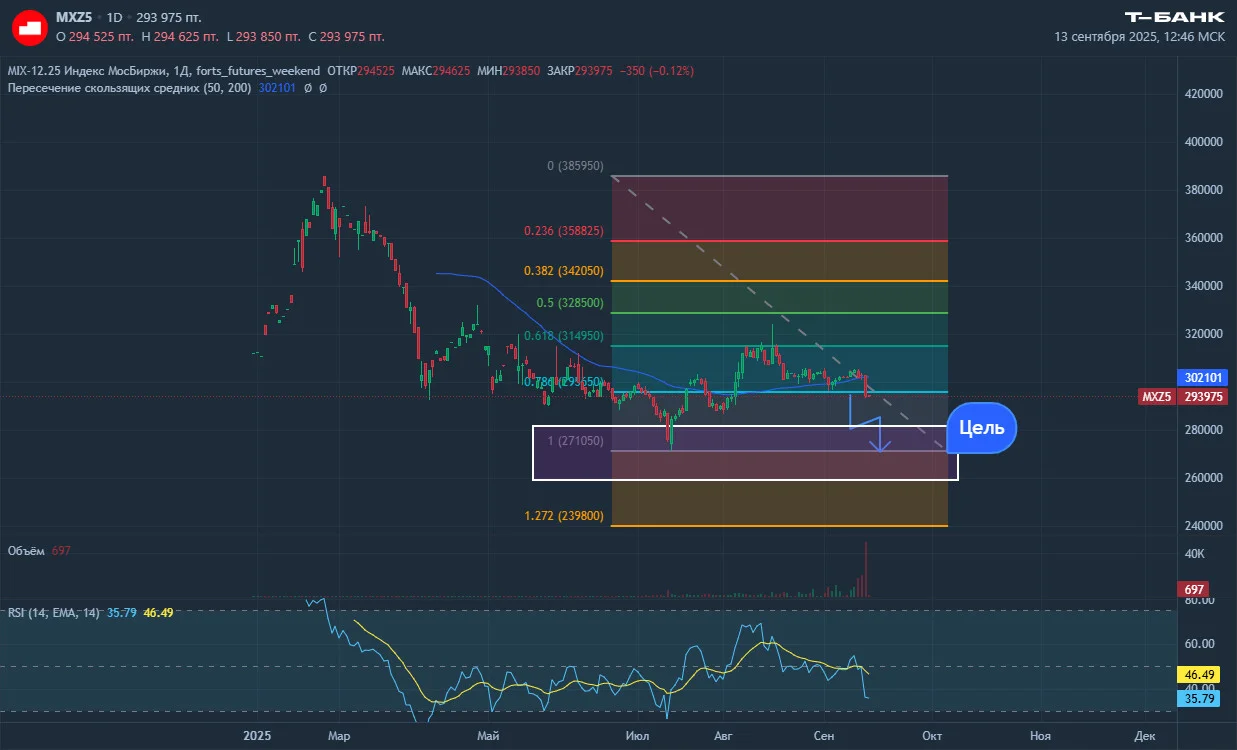Click the Fibonacci label 0 (385950)
Image resolution: width=1237 pixels, height=750 pixels.
[x=575, y=166]
